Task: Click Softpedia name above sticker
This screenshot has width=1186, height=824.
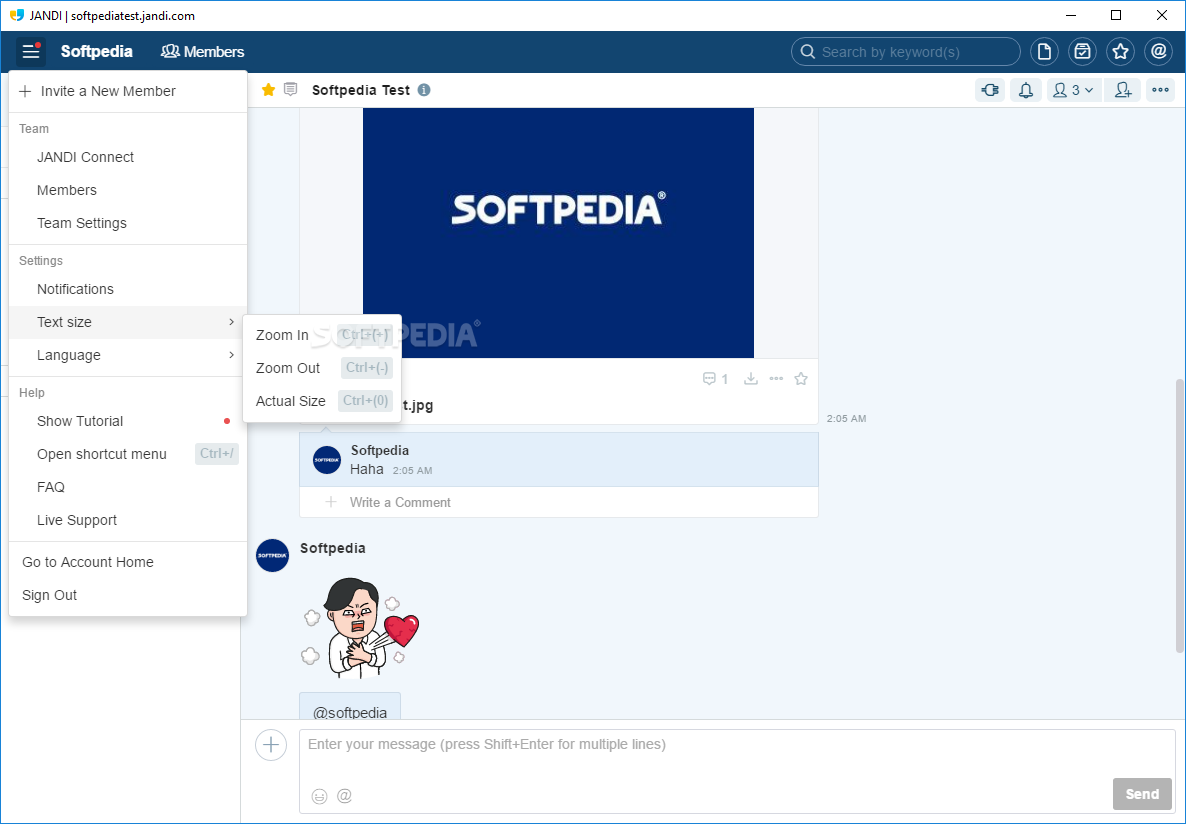Action: pos(333,549)
